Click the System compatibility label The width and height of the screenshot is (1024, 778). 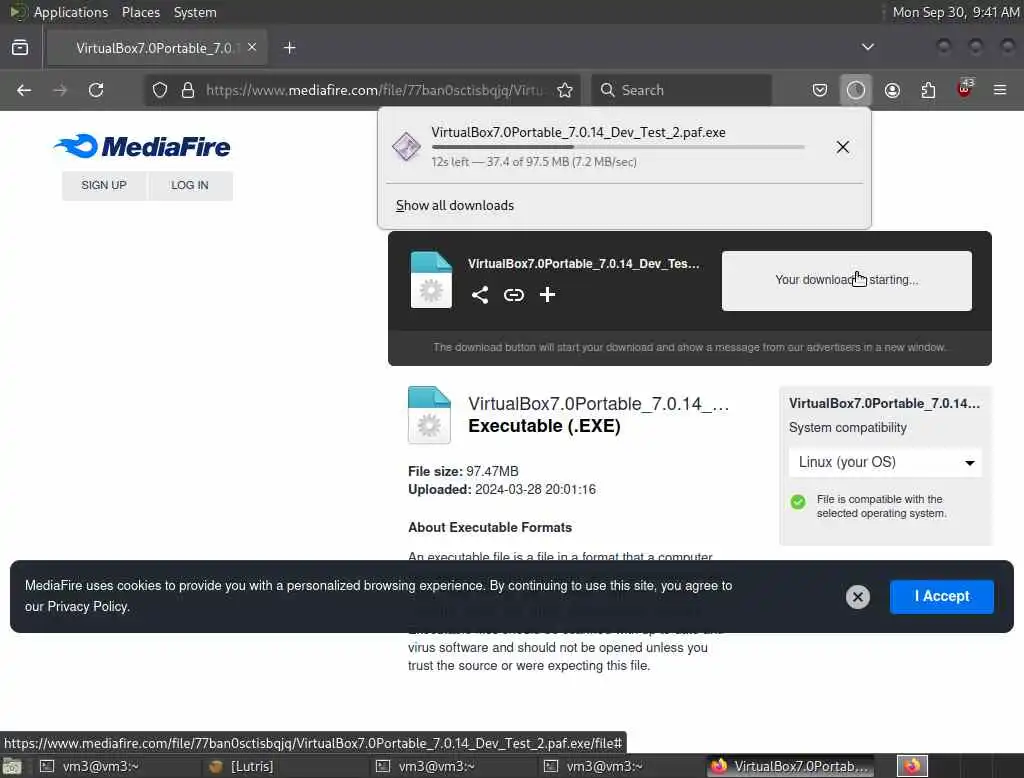pos(848,428)
